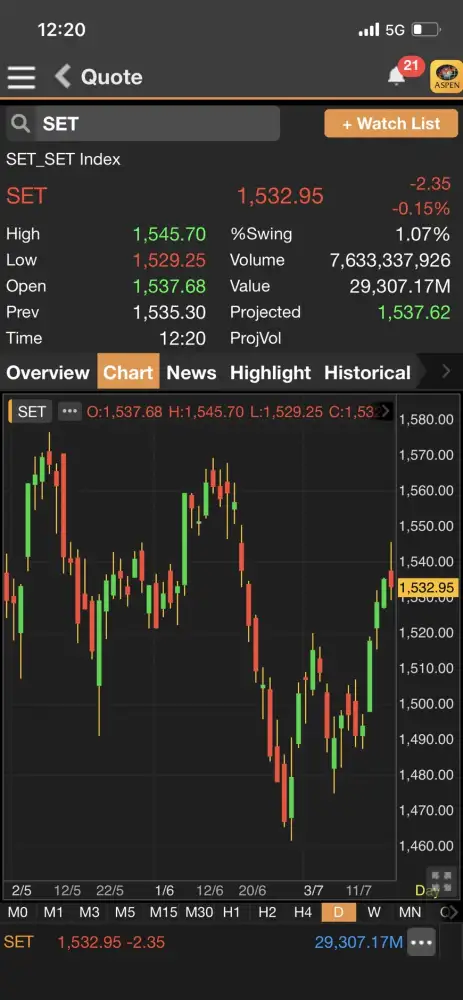Open the hamburger main menu
The width and height of the screenshot is (463, 1000).
[22, 77]
